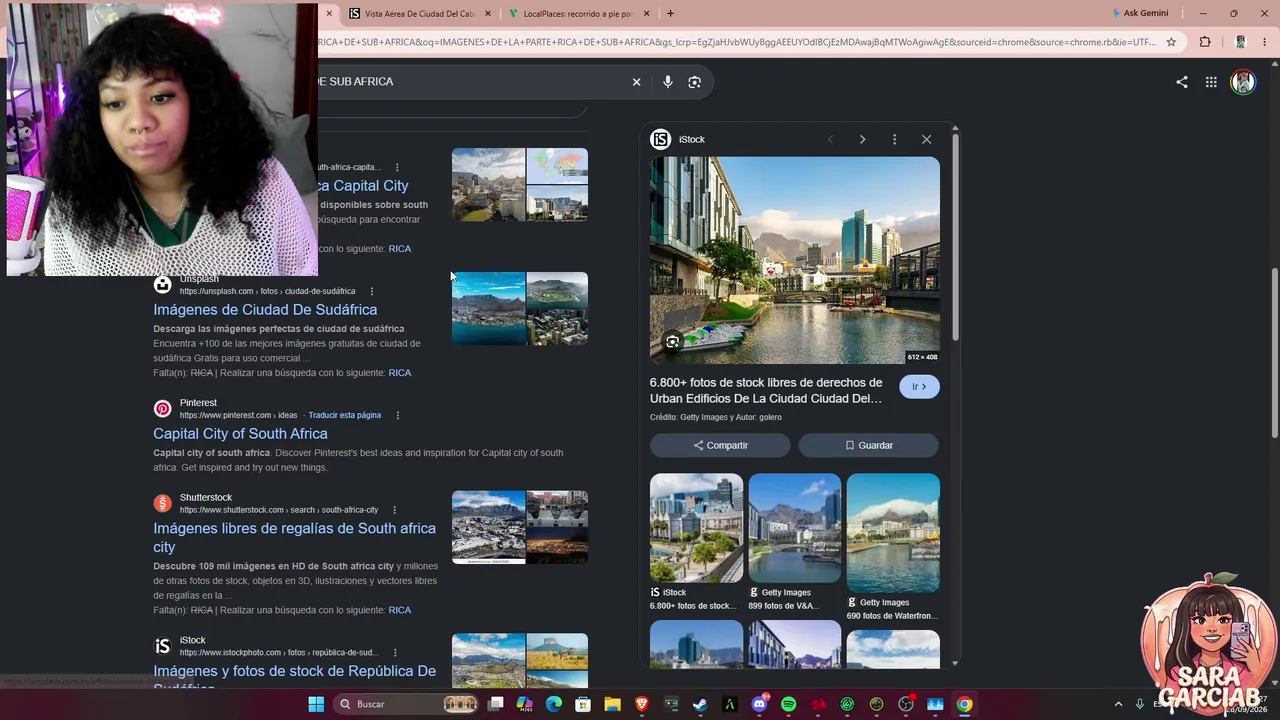1280x720 pixels.
Task: Start a voice search with the microphone
Action: click(668, 82)
